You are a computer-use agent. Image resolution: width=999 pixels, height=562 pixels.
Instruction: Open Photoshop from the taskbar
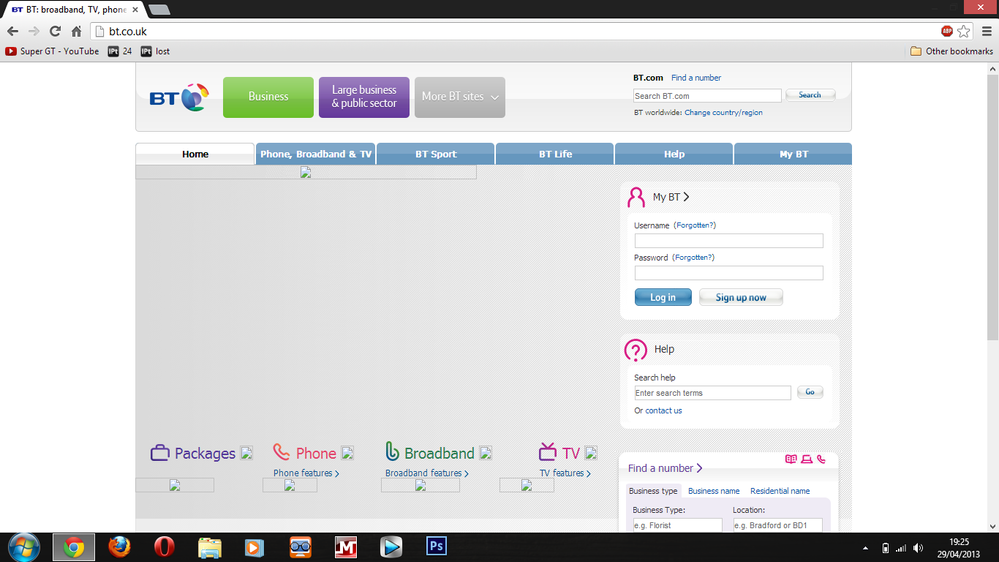click(x=436, y=546)
